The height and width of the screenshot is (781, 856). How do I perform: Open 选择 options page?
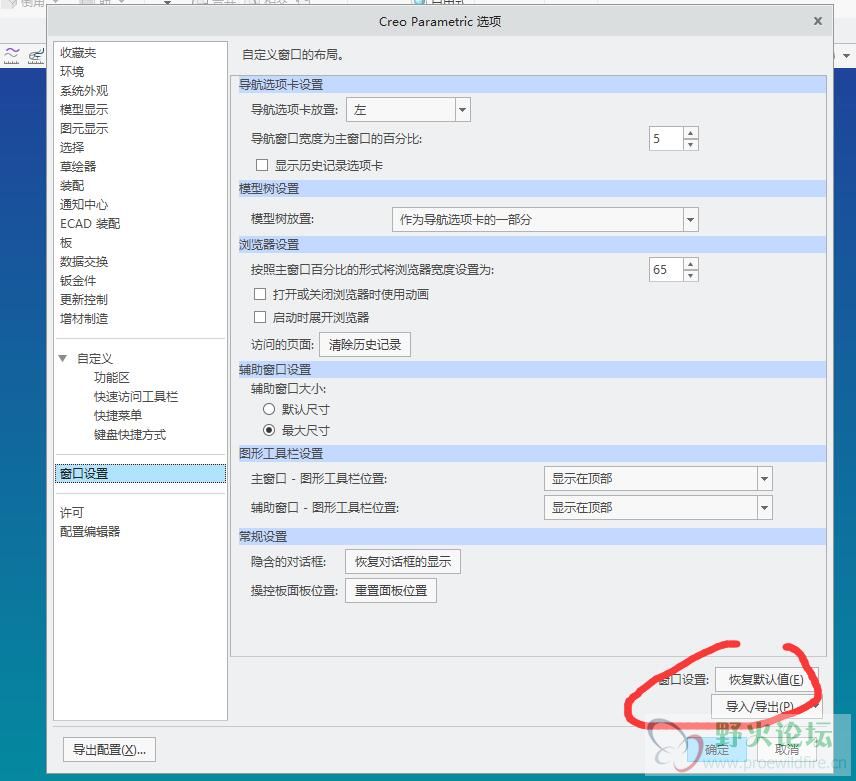72,147
